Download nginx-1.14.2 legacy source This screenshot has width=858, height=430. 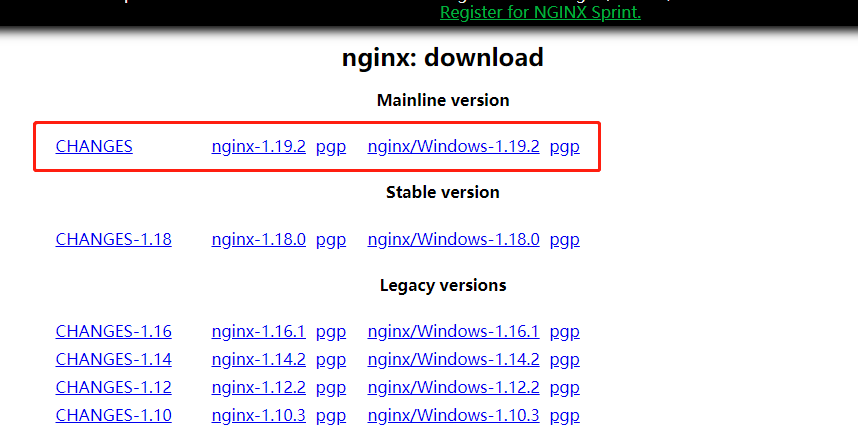[x=258, y=359]
